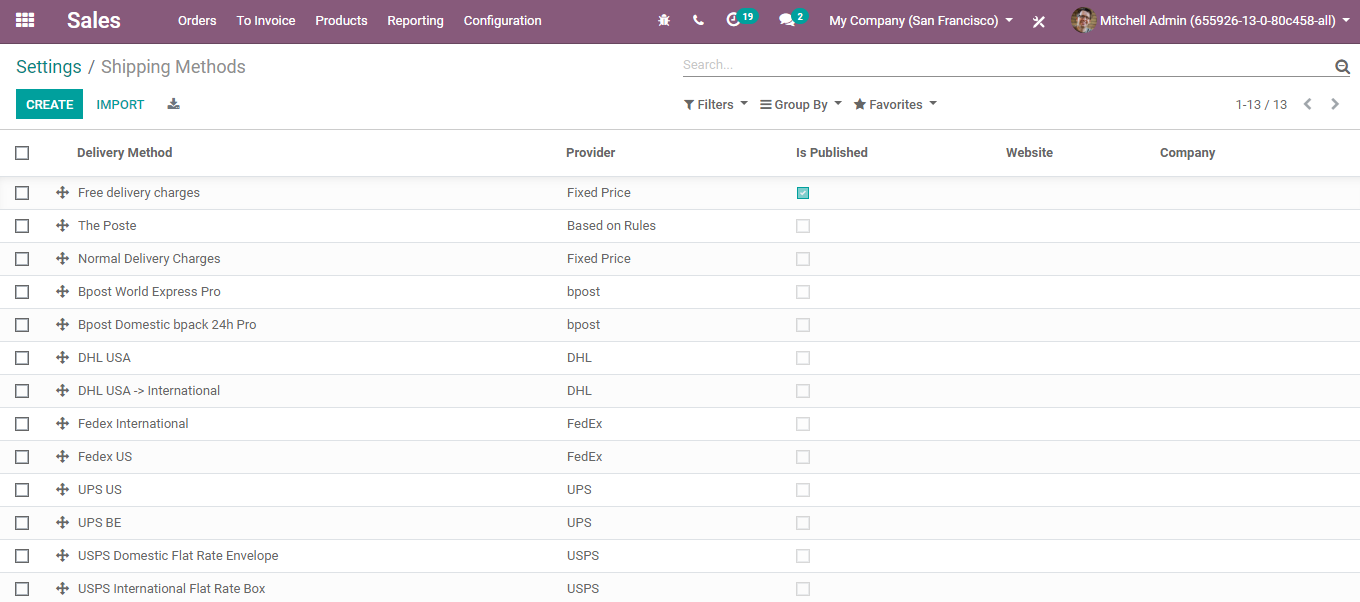Click the CREATE button
This screenshot has height=602, width=1360.
49,104
